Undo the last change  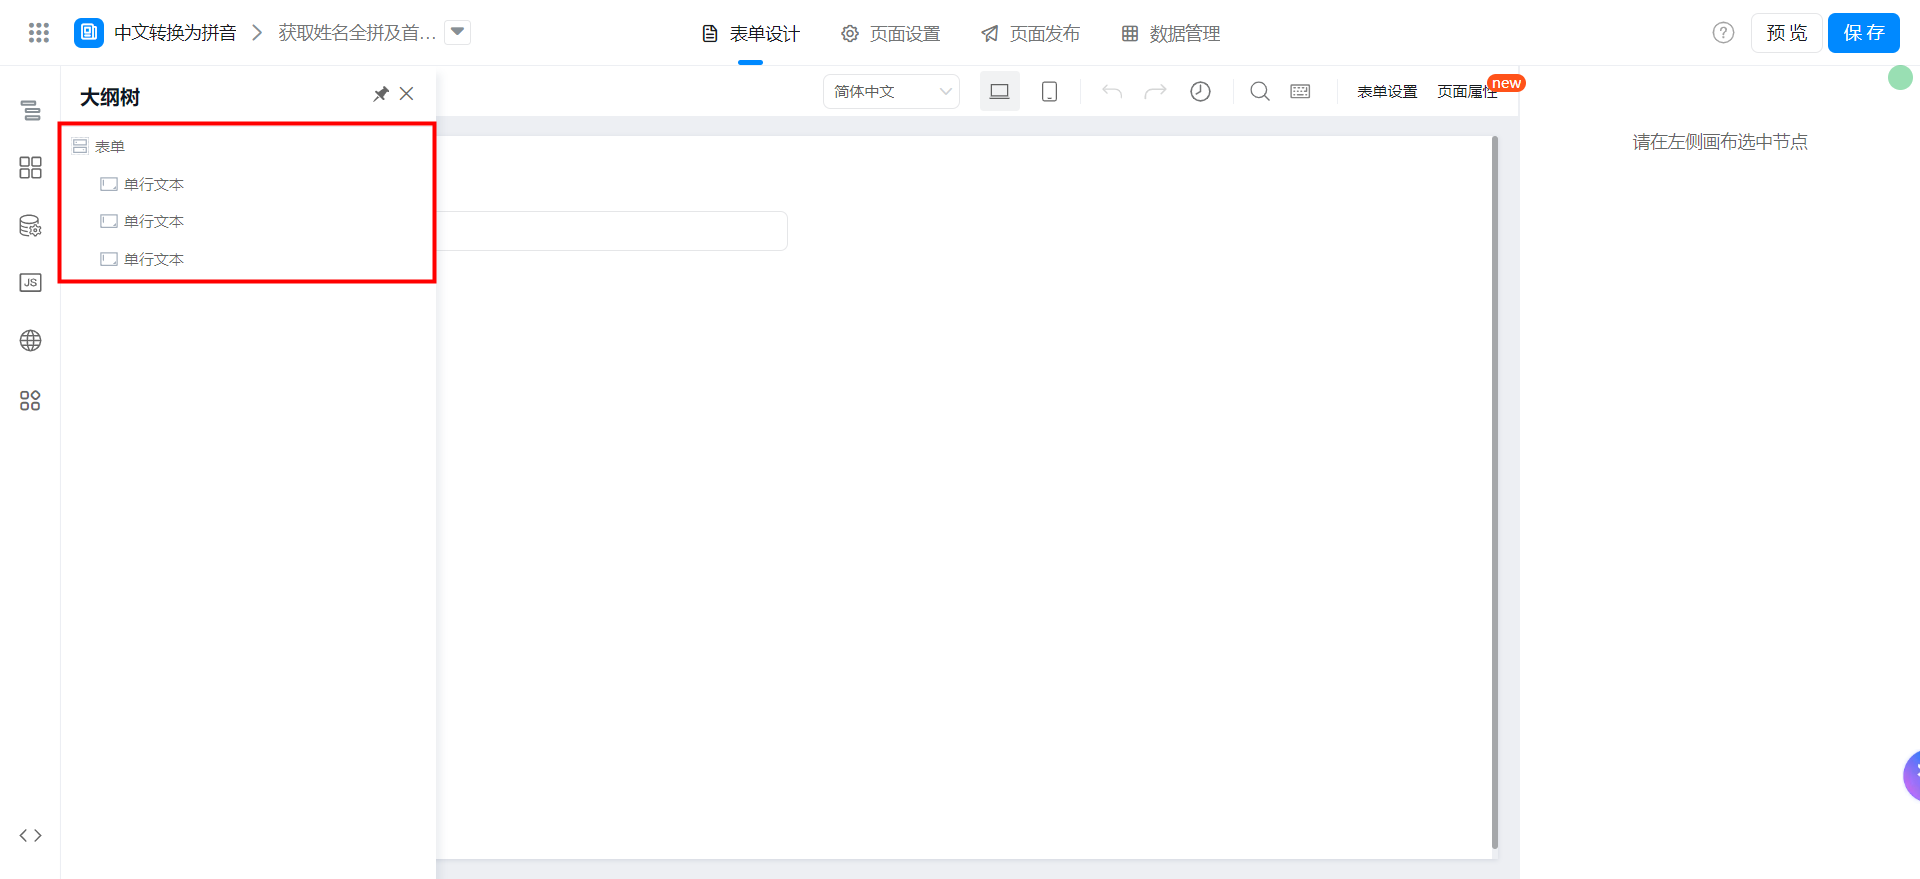[1112, 92]
